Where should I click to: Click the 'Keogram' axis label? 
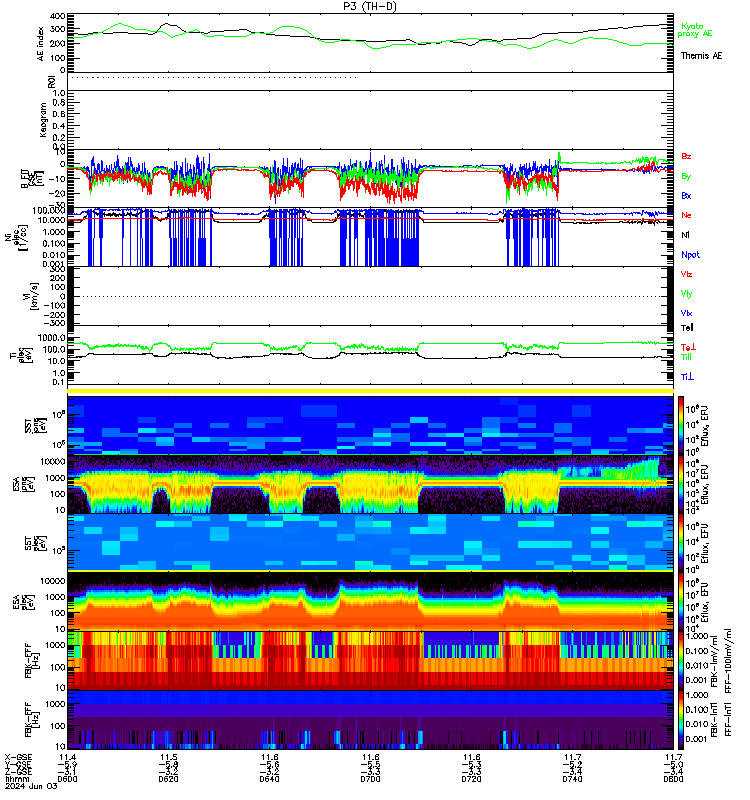coord(43,119)
